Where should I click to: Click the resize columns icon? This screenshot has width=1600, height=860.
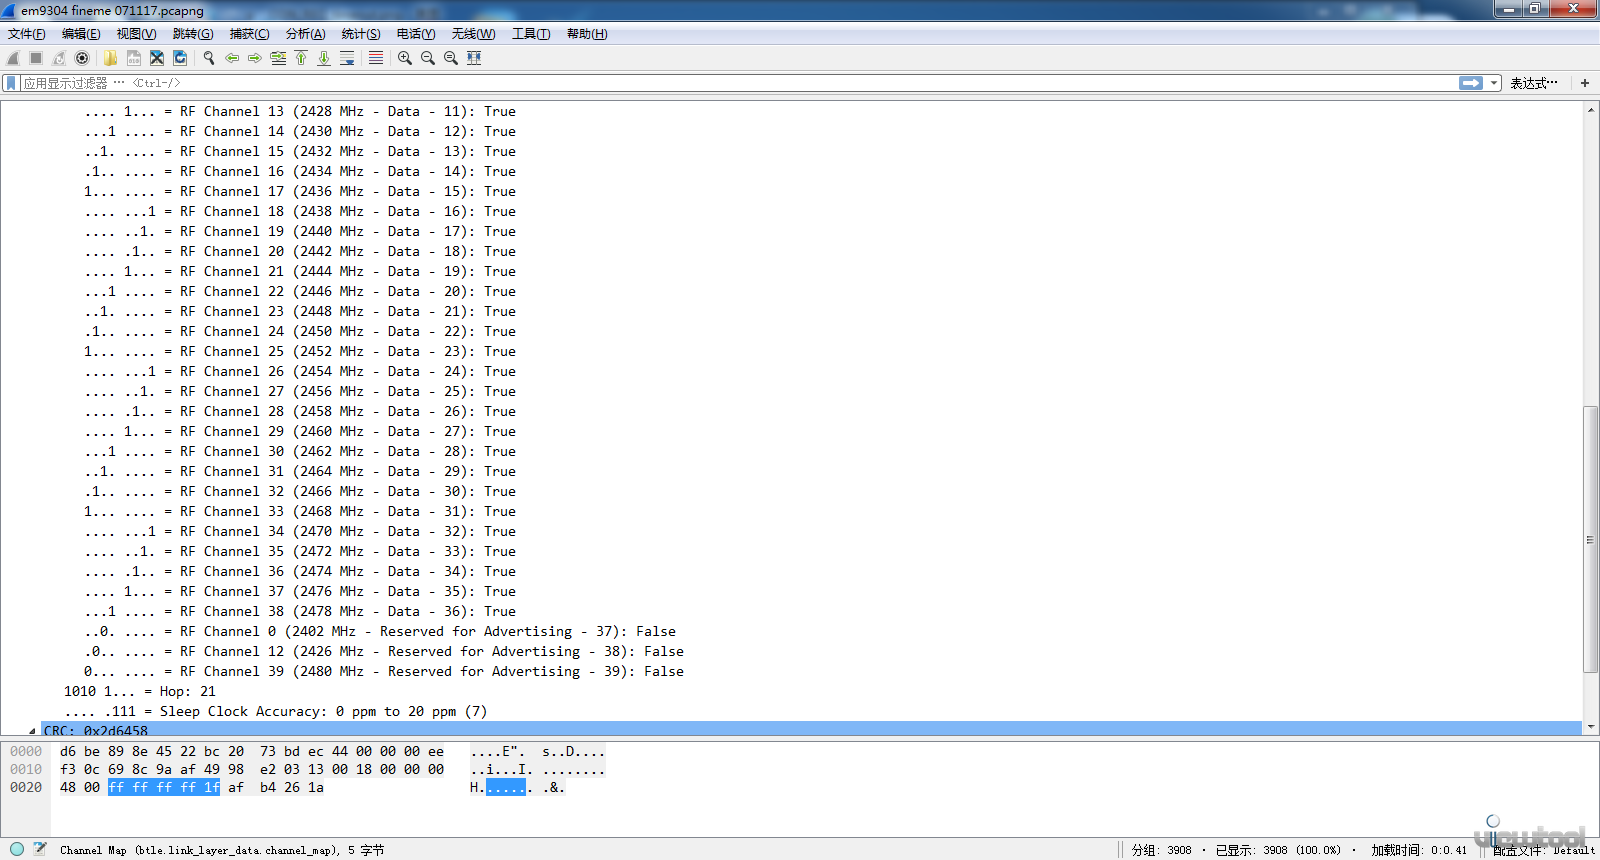[x=474, y=58]
